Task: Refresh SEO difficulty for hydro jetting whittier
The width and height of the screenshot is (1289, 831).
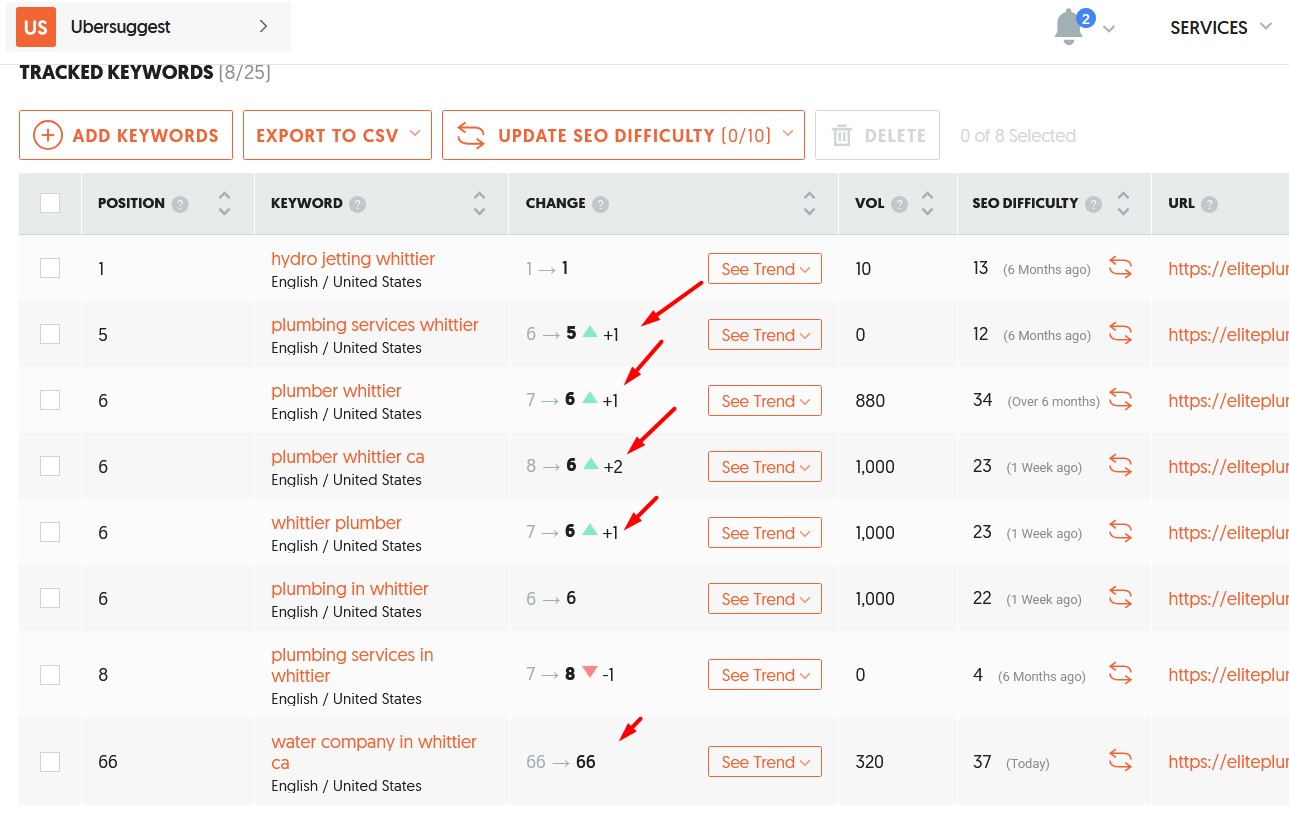Action: click(x=1120, y=268)
